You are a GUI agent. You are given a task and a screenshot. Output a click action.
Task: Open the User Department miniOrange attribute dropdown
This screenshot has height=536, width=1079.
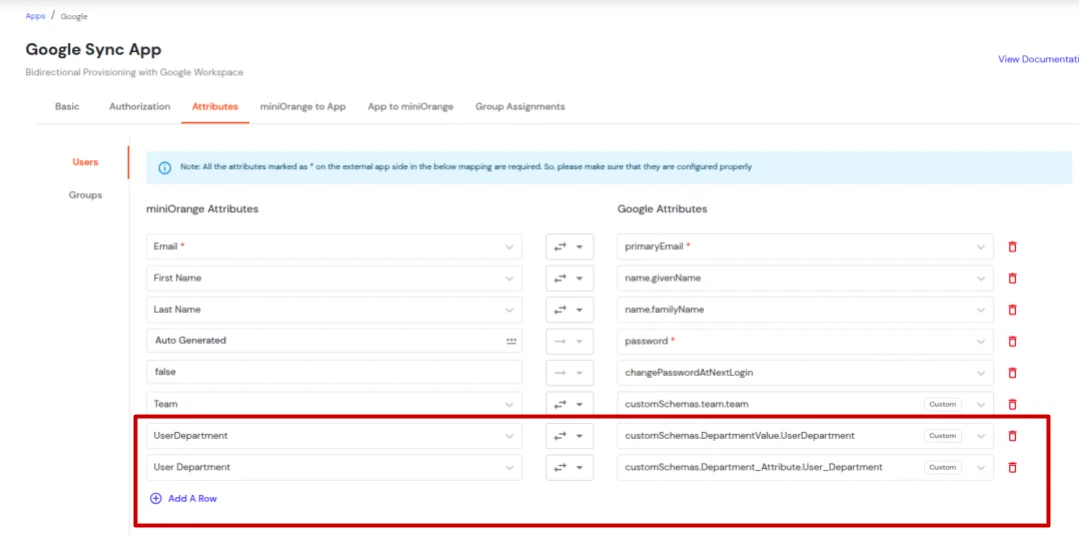coord(334,467)
